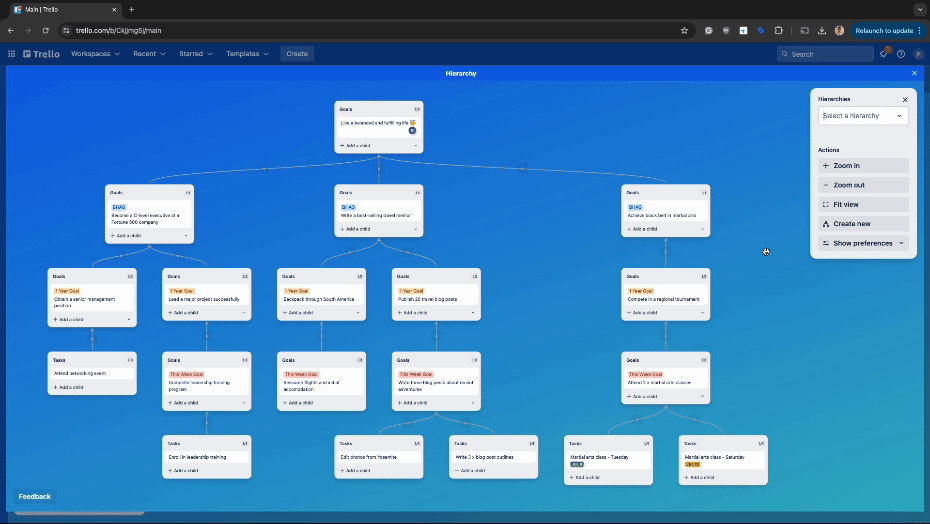Click plus icon on 'Enroll in leadership training' card
This screenshot has width=930, height=524.
pyautogui.click(x=170, y=471)
